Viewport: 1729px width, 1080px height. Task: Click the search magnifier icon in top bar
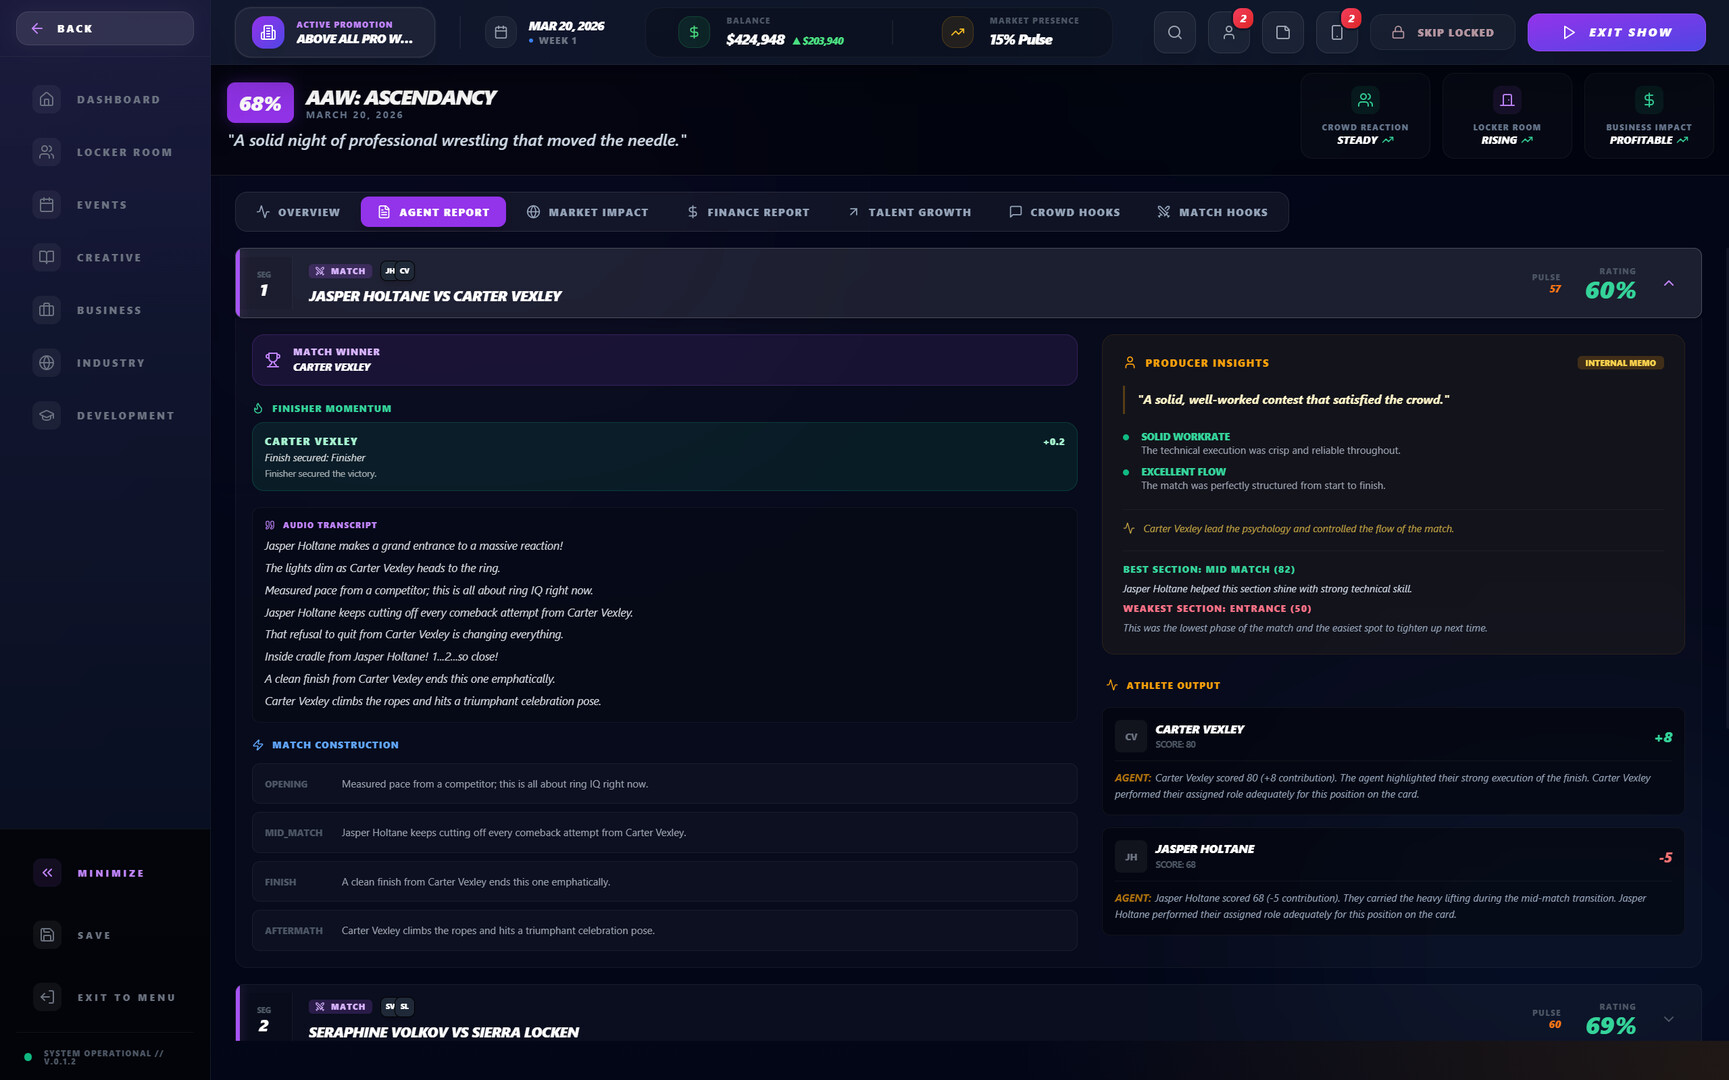(x=1174, y=33)
